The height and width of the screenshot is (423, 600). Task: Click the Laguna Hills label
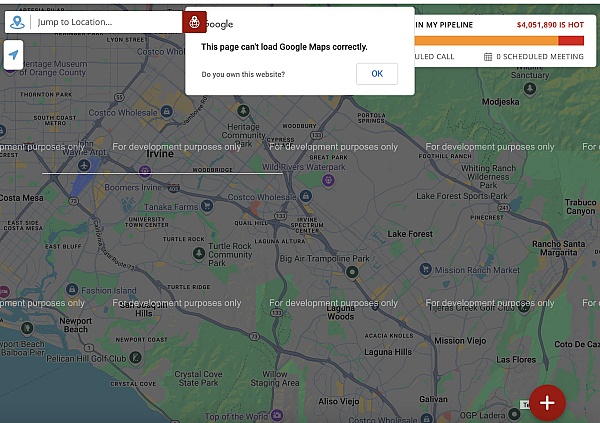pyautogui.click(x=388, y=352)
